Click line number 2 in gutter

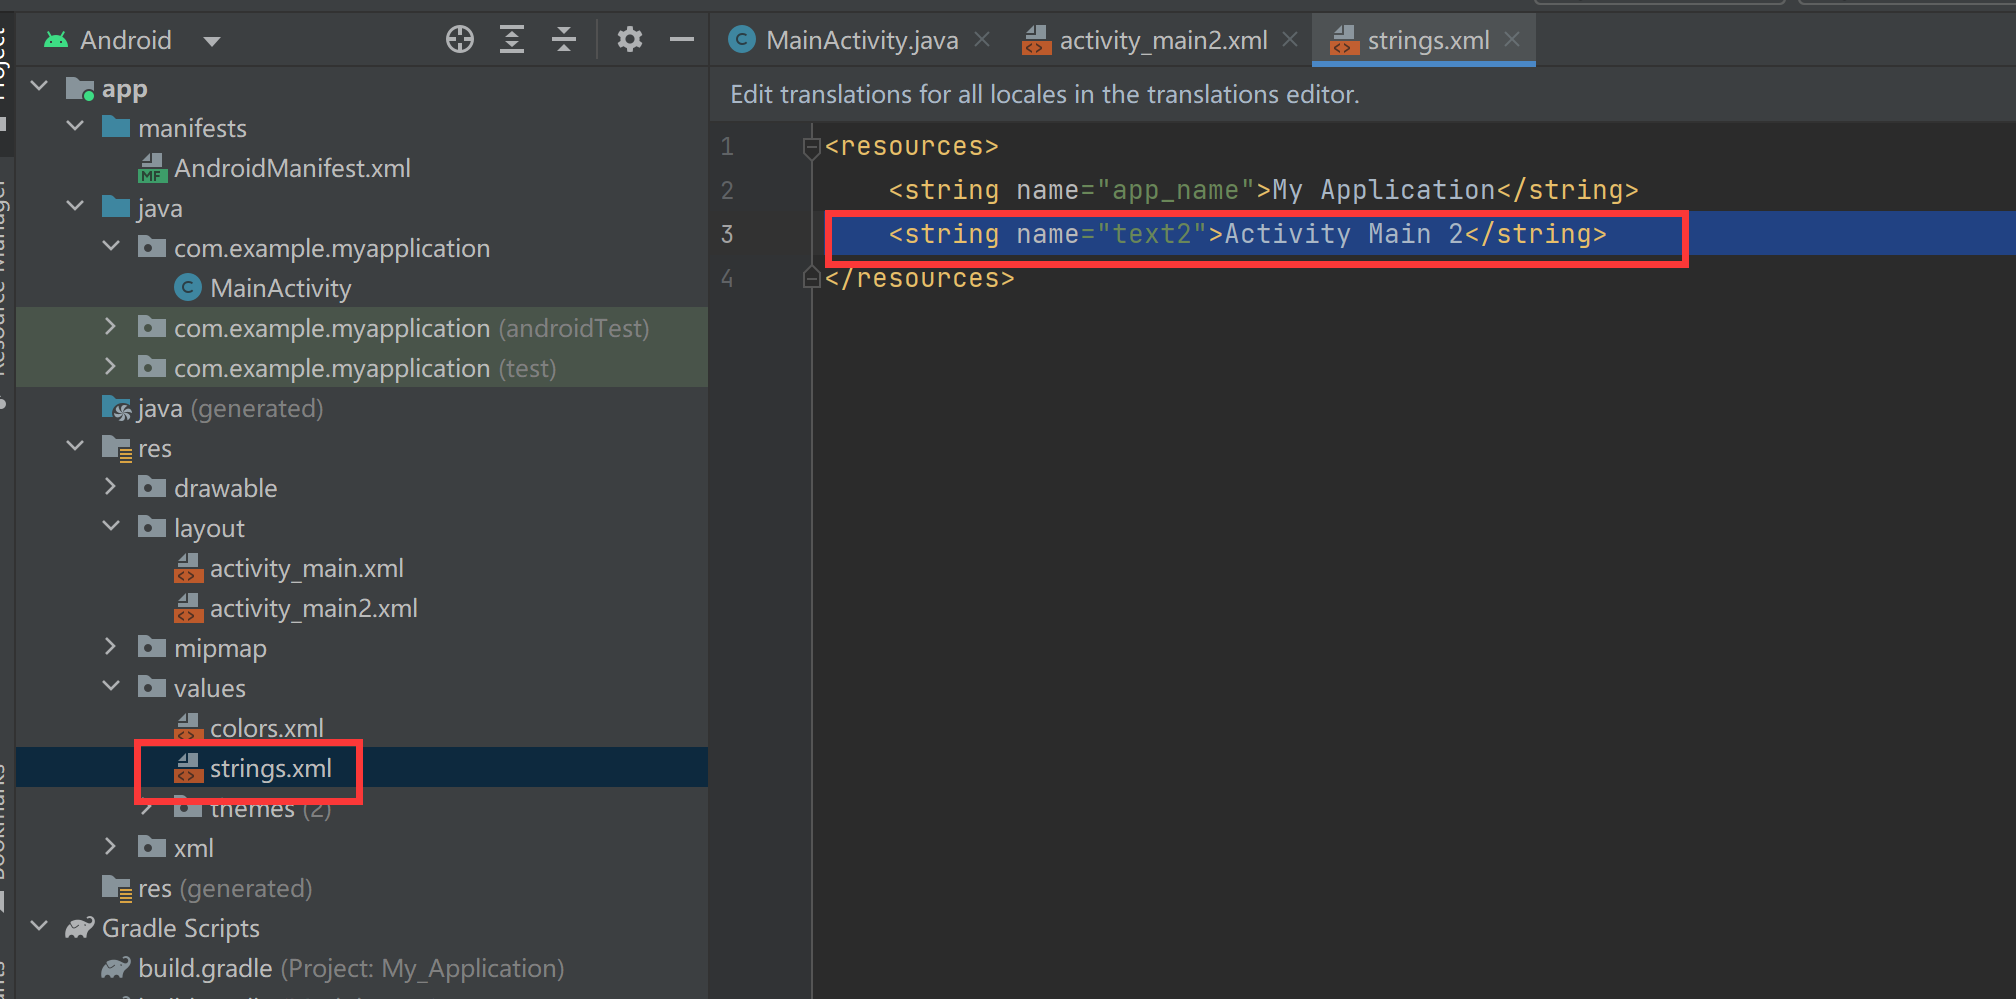[727, 190]
